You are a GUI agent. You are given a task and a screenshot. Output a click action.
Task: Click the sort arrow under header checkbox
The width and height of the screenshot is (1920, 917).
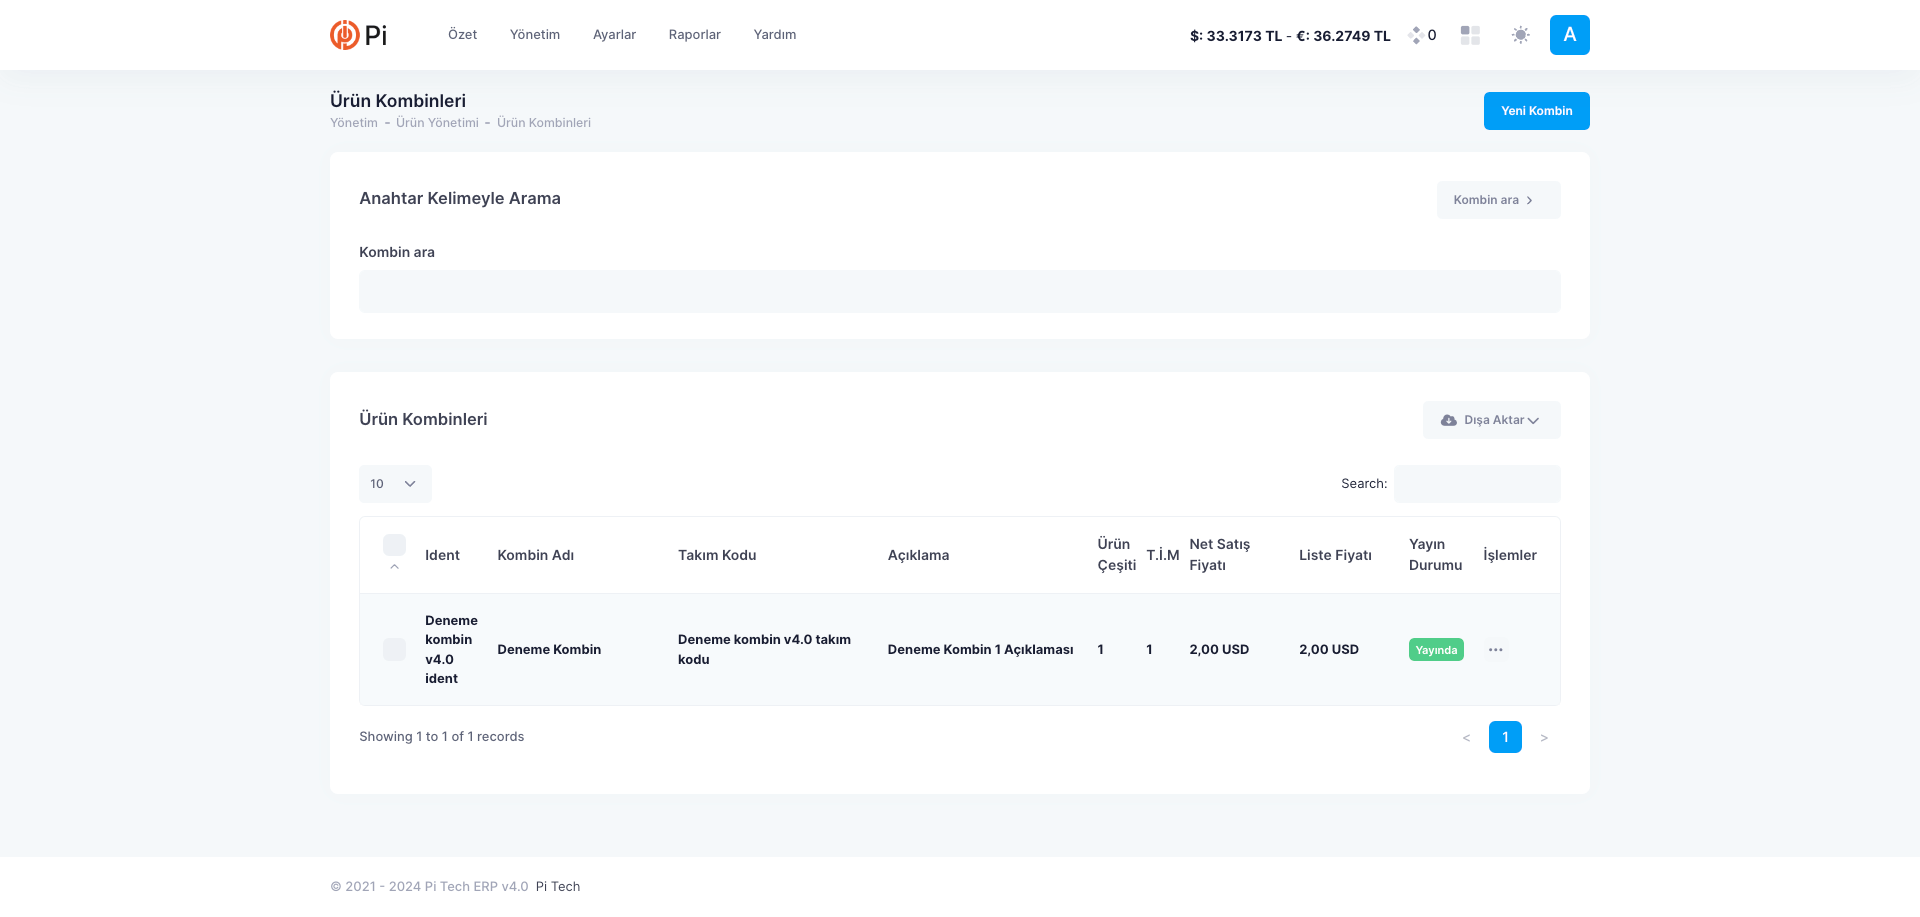[394, 567]
